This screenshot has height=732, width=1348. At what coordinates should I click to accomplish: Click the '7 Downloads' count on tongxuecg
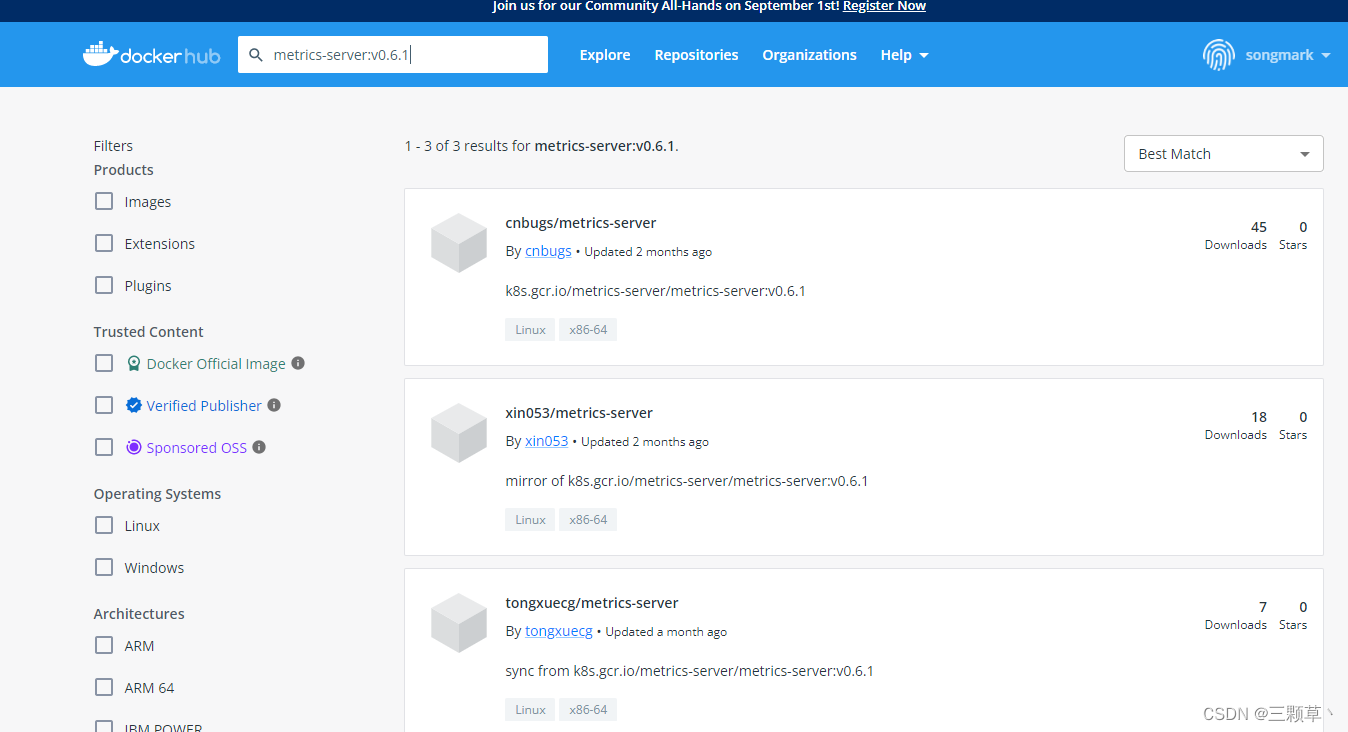tap(1236, 615)
